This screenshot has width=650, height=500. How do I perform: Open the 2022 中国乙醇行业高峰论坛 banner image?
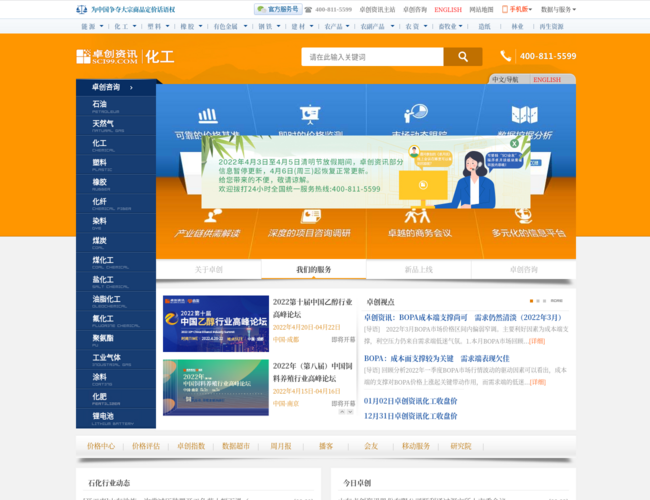[216, 324]
